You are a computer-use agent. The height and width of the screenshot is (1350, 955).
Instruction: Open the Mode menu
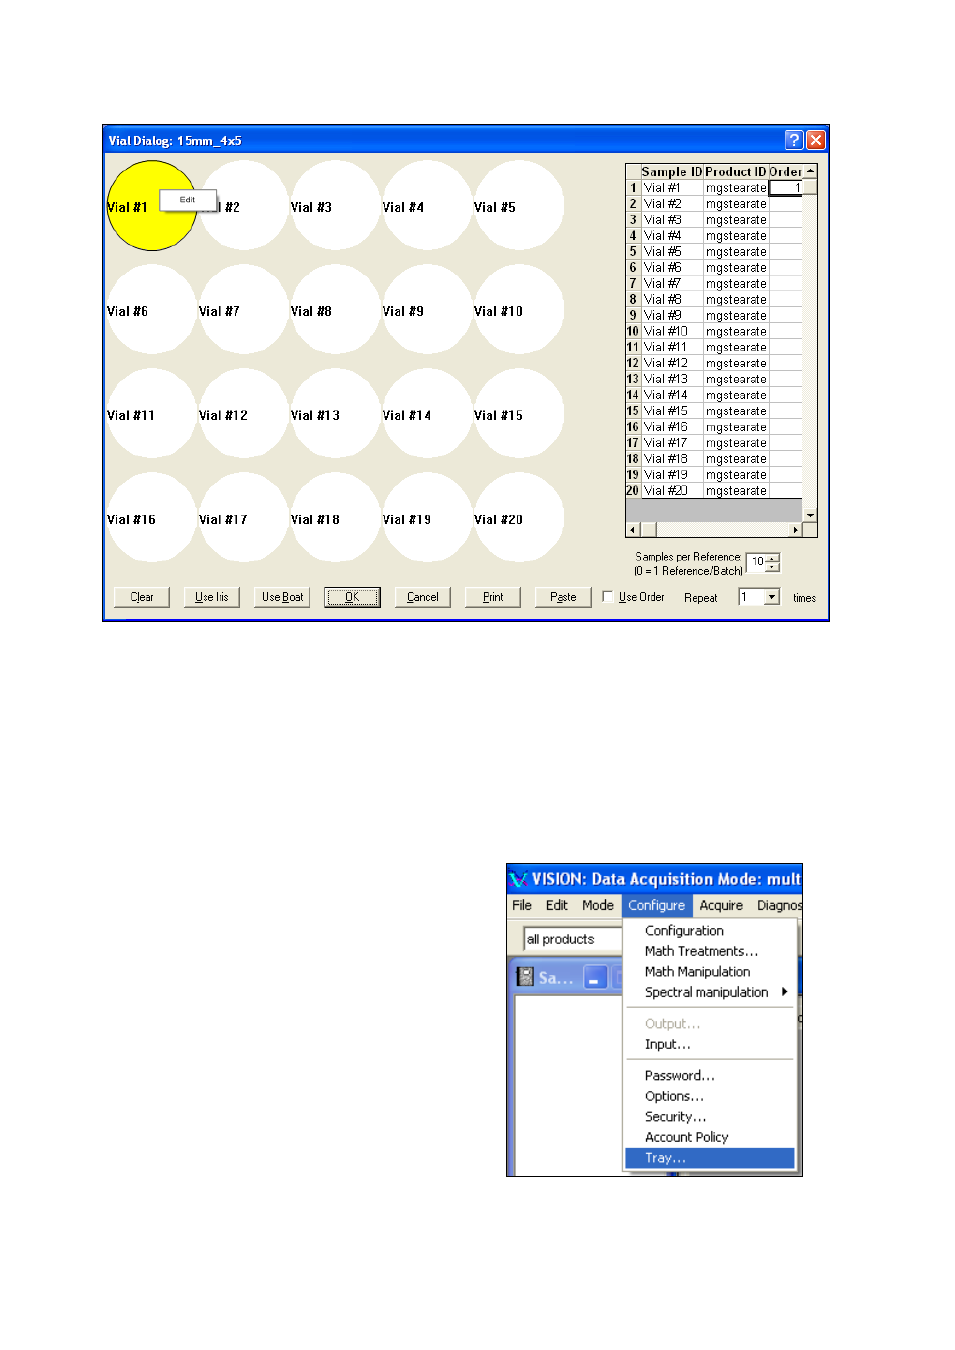coord(598,905)
